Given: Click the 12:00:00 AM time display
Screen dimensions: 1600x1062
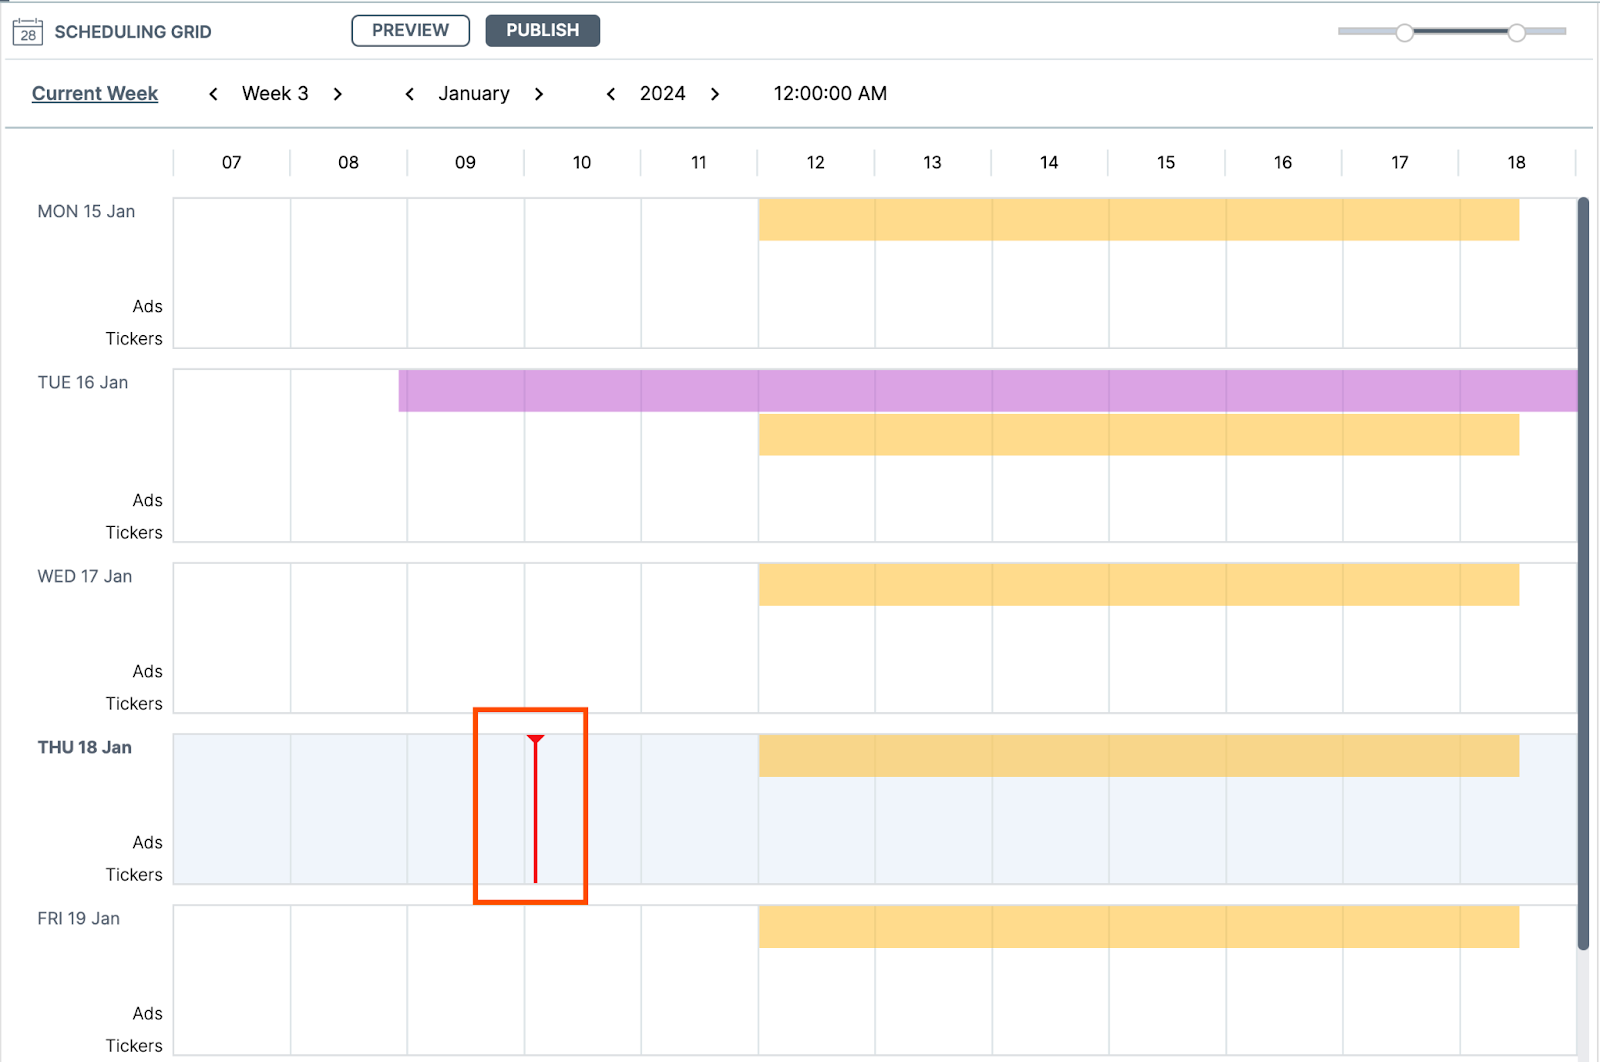Looking at the screenshot, I should click(829, 93).
